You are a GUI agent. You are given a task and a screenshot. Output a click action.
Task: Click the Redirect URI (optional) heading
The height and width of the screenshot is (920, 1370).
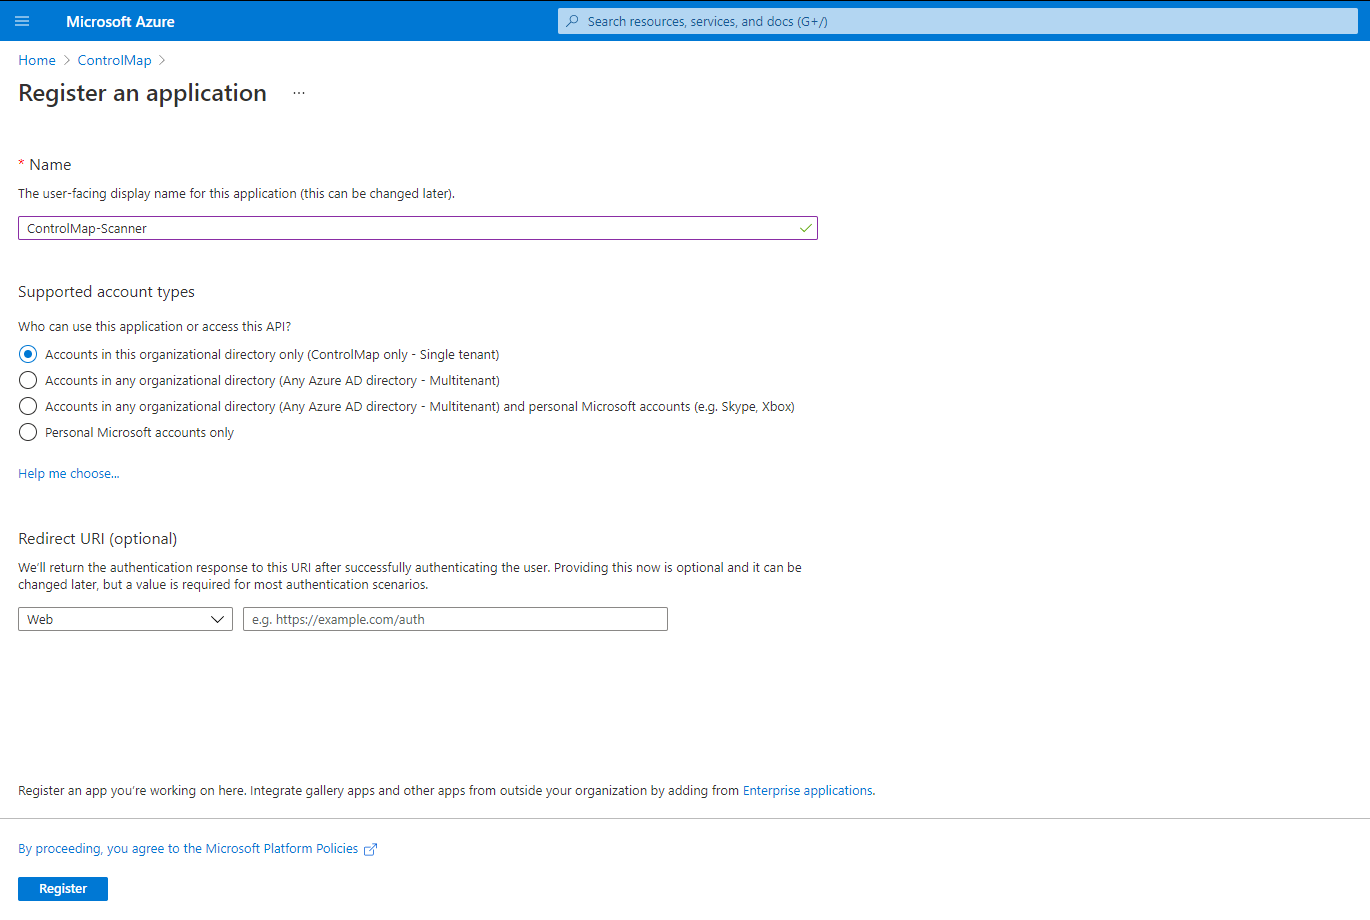tap(98, 538)
